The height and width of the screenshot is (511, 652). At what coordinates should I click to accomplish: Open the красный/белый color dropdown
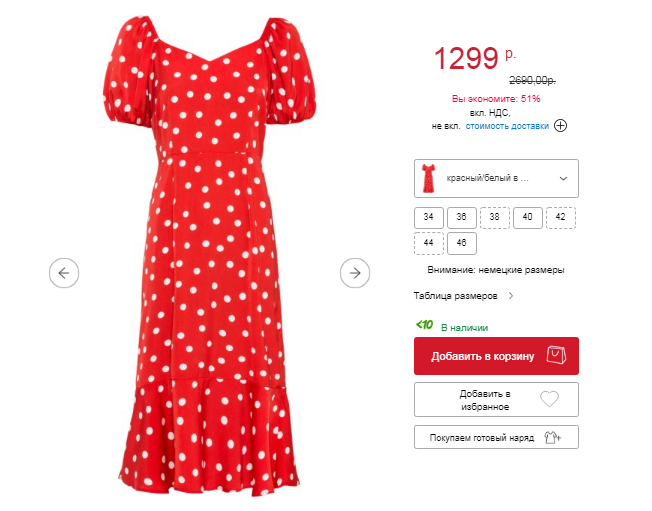click(x=496, y=178)
